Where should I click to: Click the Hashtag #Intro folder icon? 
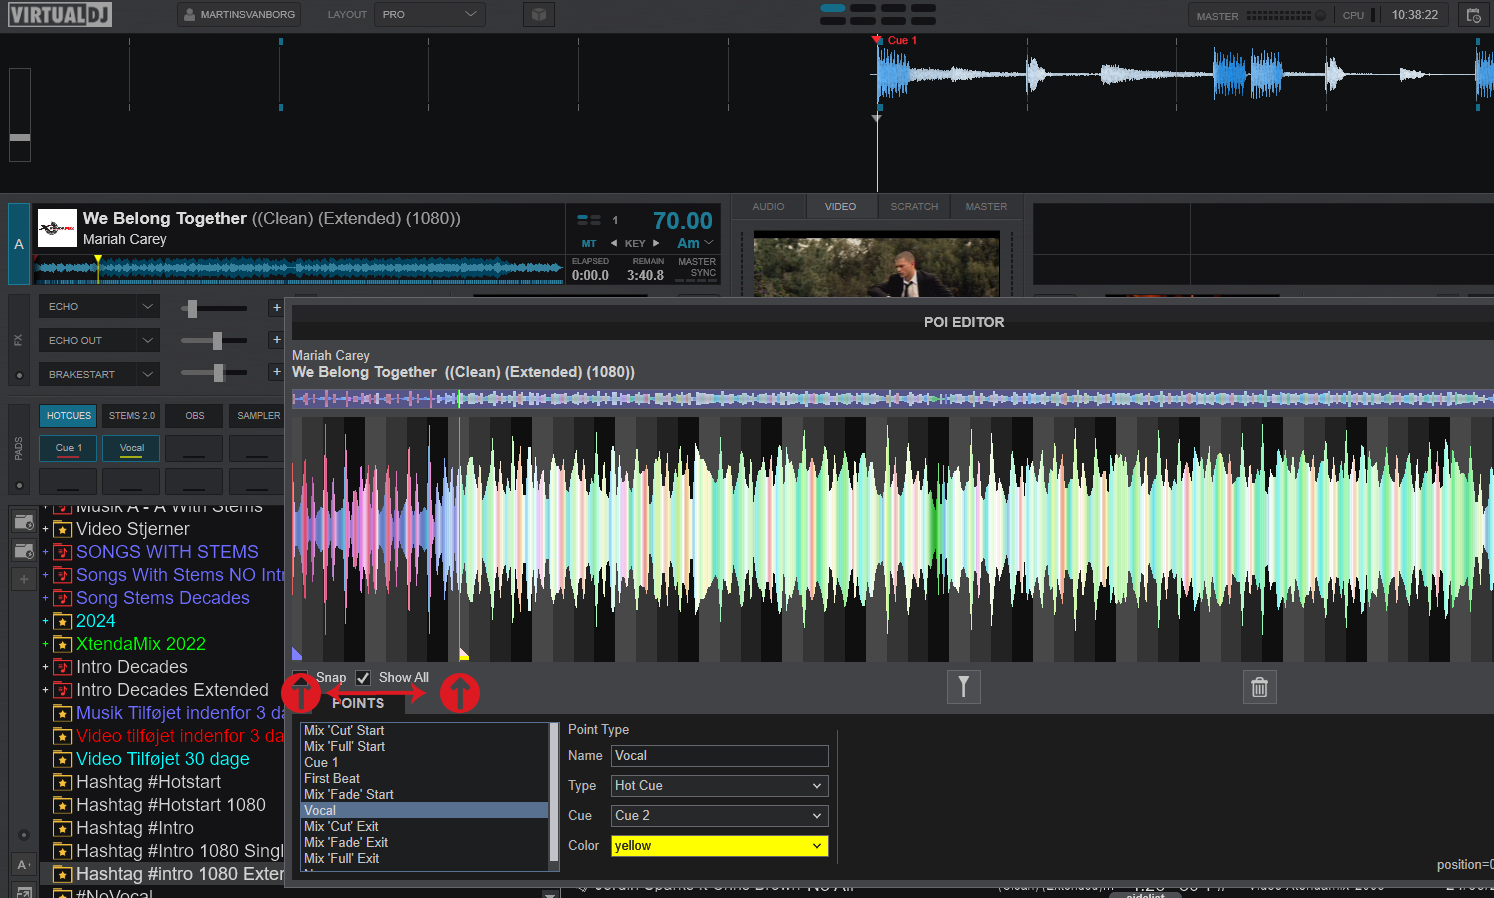pyautogui.click(x=62, y=828)
